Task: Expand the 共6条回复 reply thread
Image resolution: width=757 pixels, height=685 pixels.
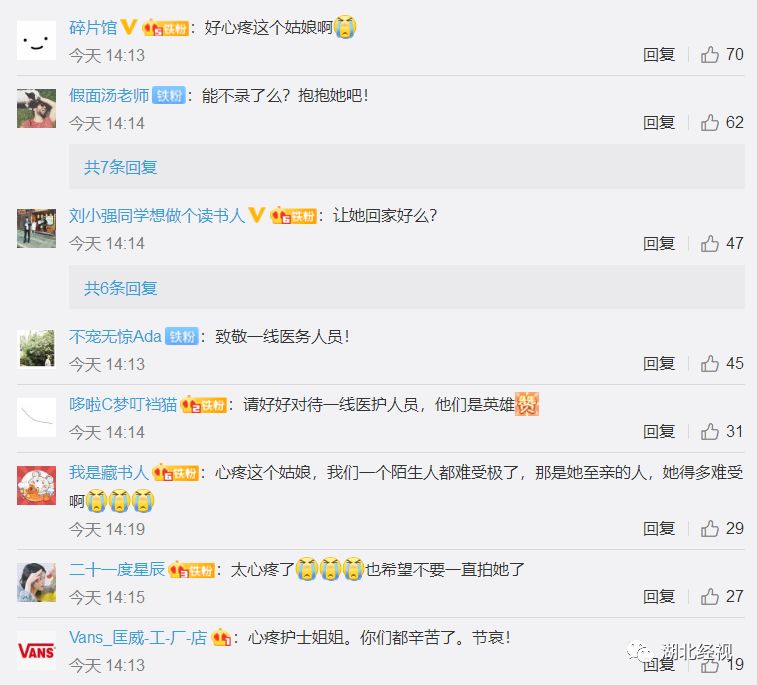Action: 121,288
